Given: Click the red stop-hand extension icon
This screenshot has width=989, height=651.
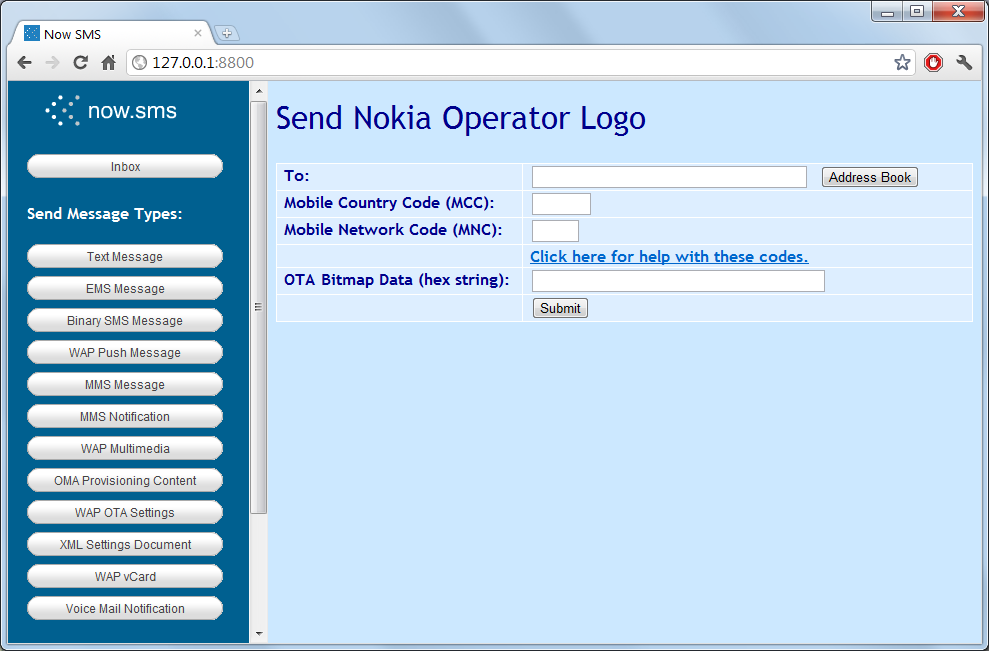Looking at the screenshot, I should pyautogui.click(x=933, y=62).
